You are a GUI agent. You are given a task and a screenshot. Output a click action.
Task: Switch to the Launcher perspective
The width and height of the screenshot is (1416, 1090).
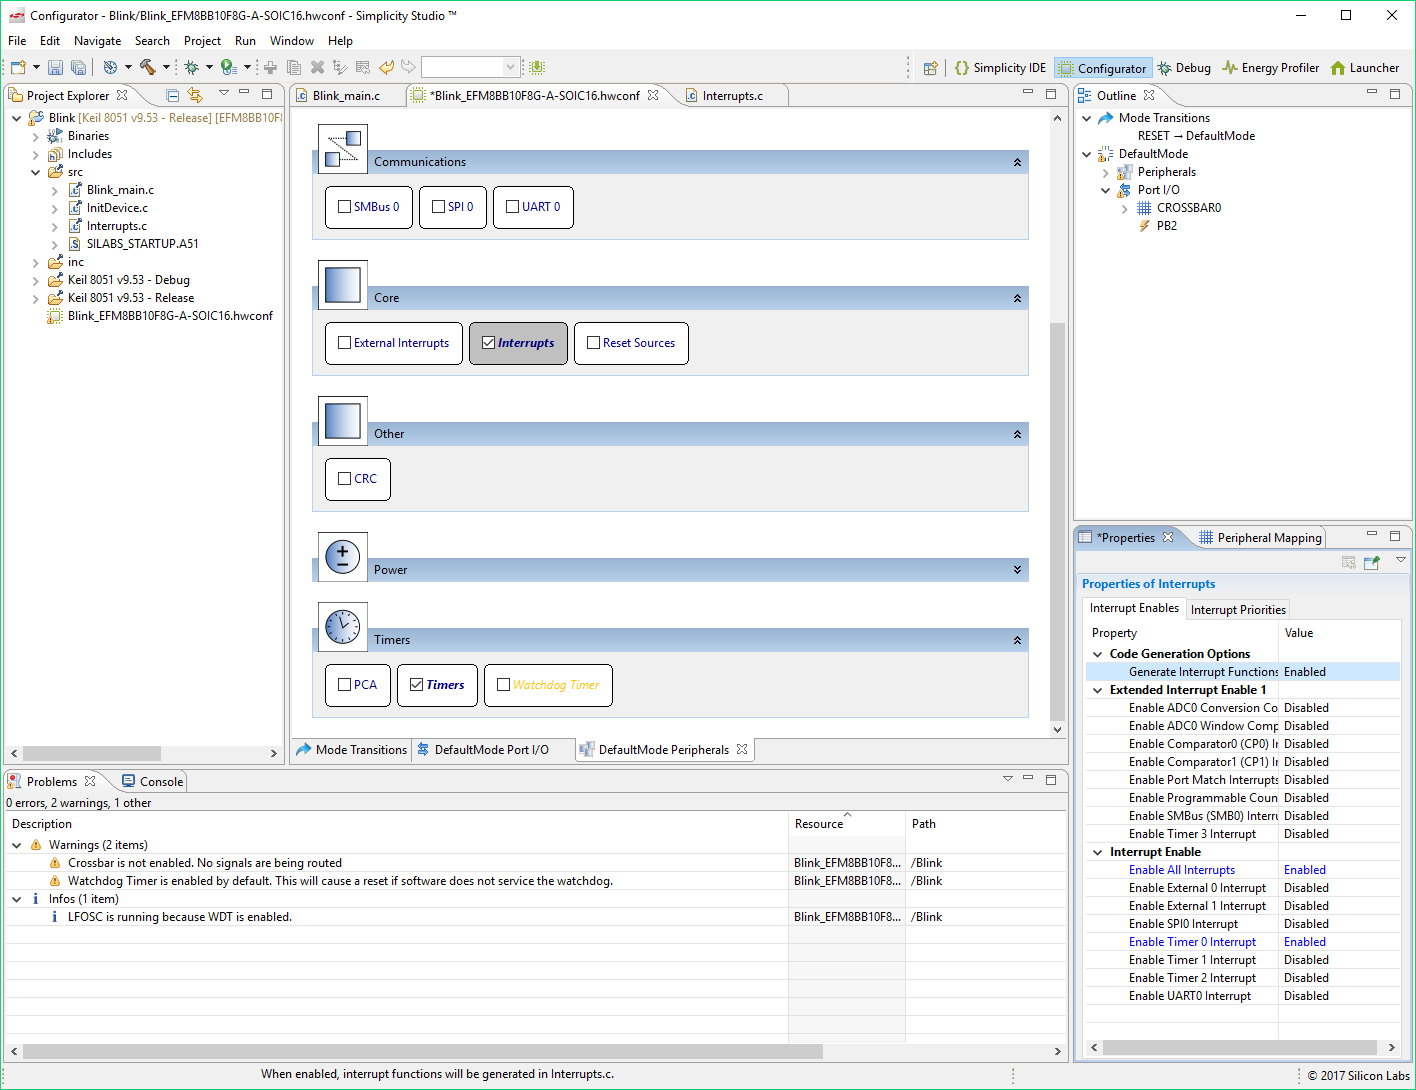tap(1364, 68)
